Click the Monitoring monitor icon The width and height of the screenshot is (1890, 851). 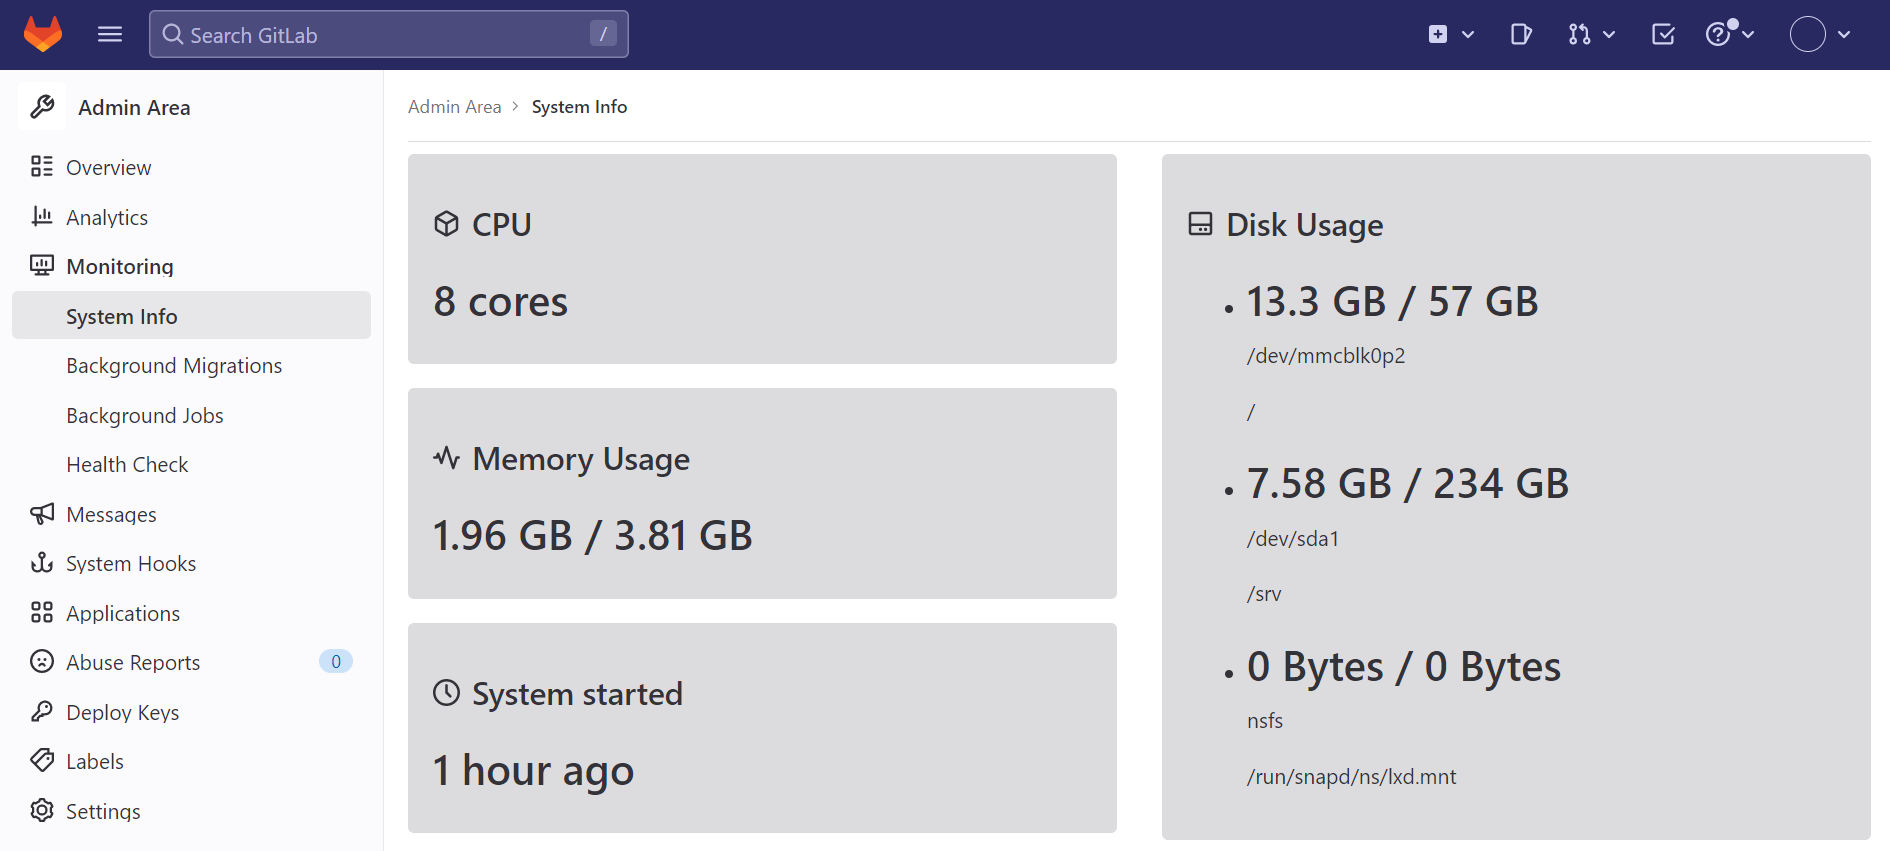point(42,265)
